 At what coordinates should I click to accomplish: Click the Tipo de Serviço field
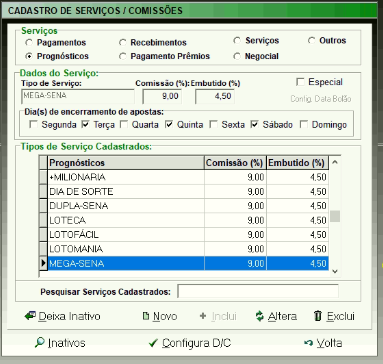(78, 96)
